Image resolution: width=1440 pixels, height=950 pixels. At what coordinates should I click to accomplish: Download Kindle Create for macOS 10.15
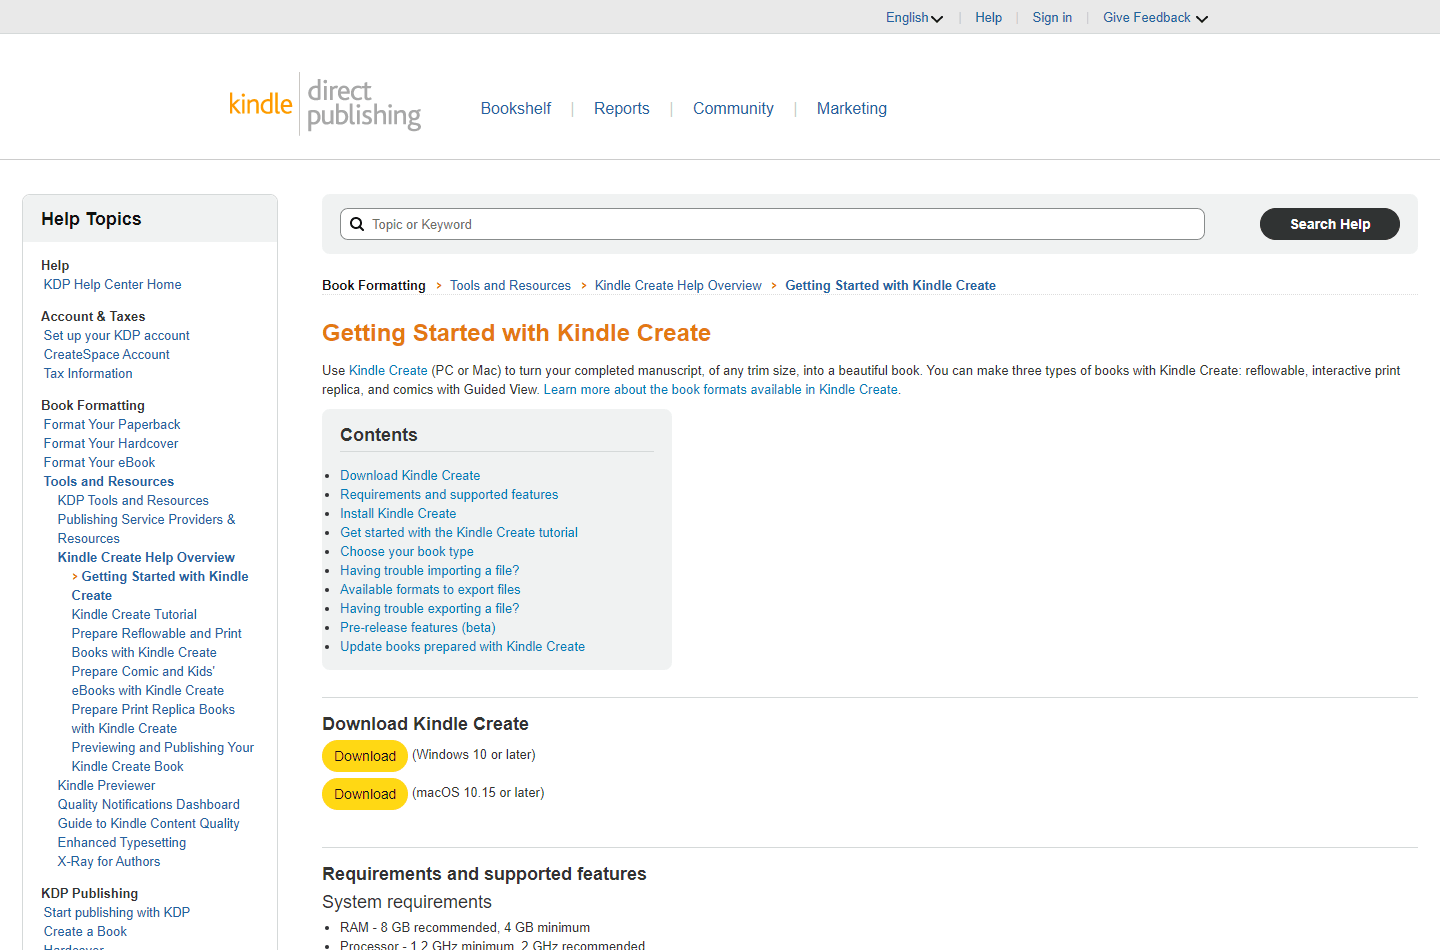tap(365, 794)
